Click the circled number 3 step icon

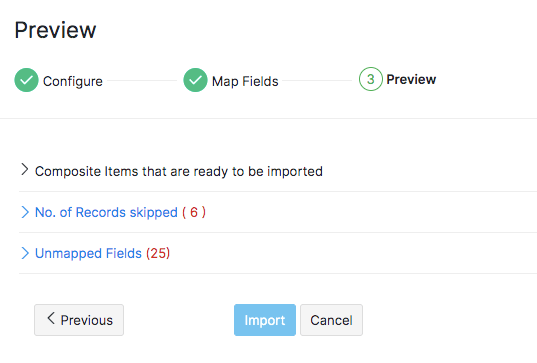click(x=371, y=79)
